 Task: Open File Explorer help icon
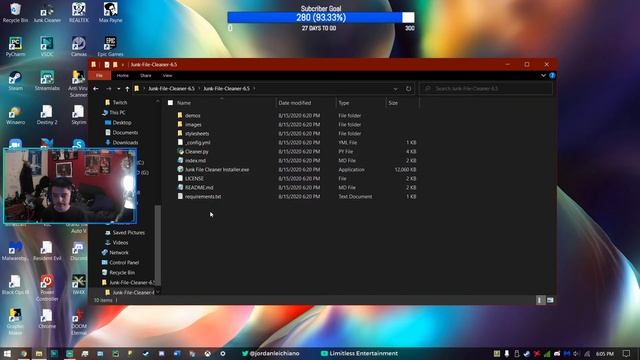pos(552,76)
